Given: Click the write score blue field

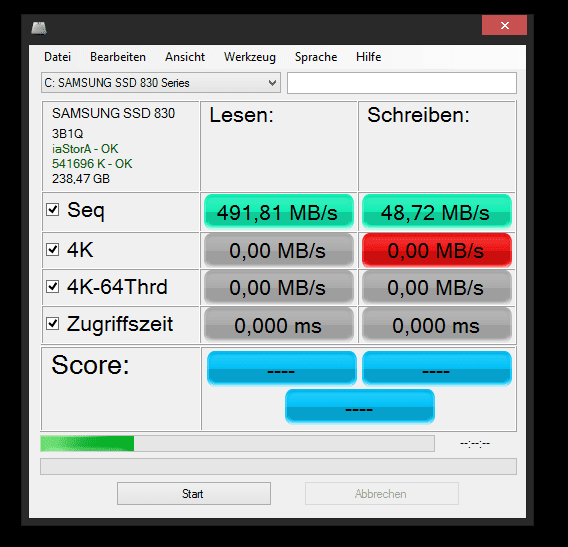Looking at the screenshot, I should 437,368.
